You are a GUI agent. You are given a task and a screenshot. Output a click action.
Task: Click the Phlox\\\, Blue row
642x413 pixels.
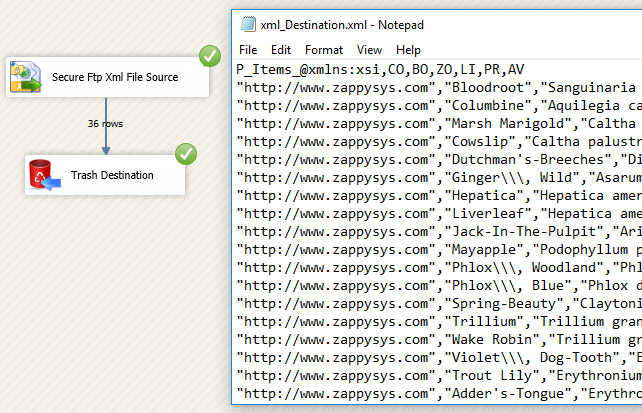click(439, 286)
